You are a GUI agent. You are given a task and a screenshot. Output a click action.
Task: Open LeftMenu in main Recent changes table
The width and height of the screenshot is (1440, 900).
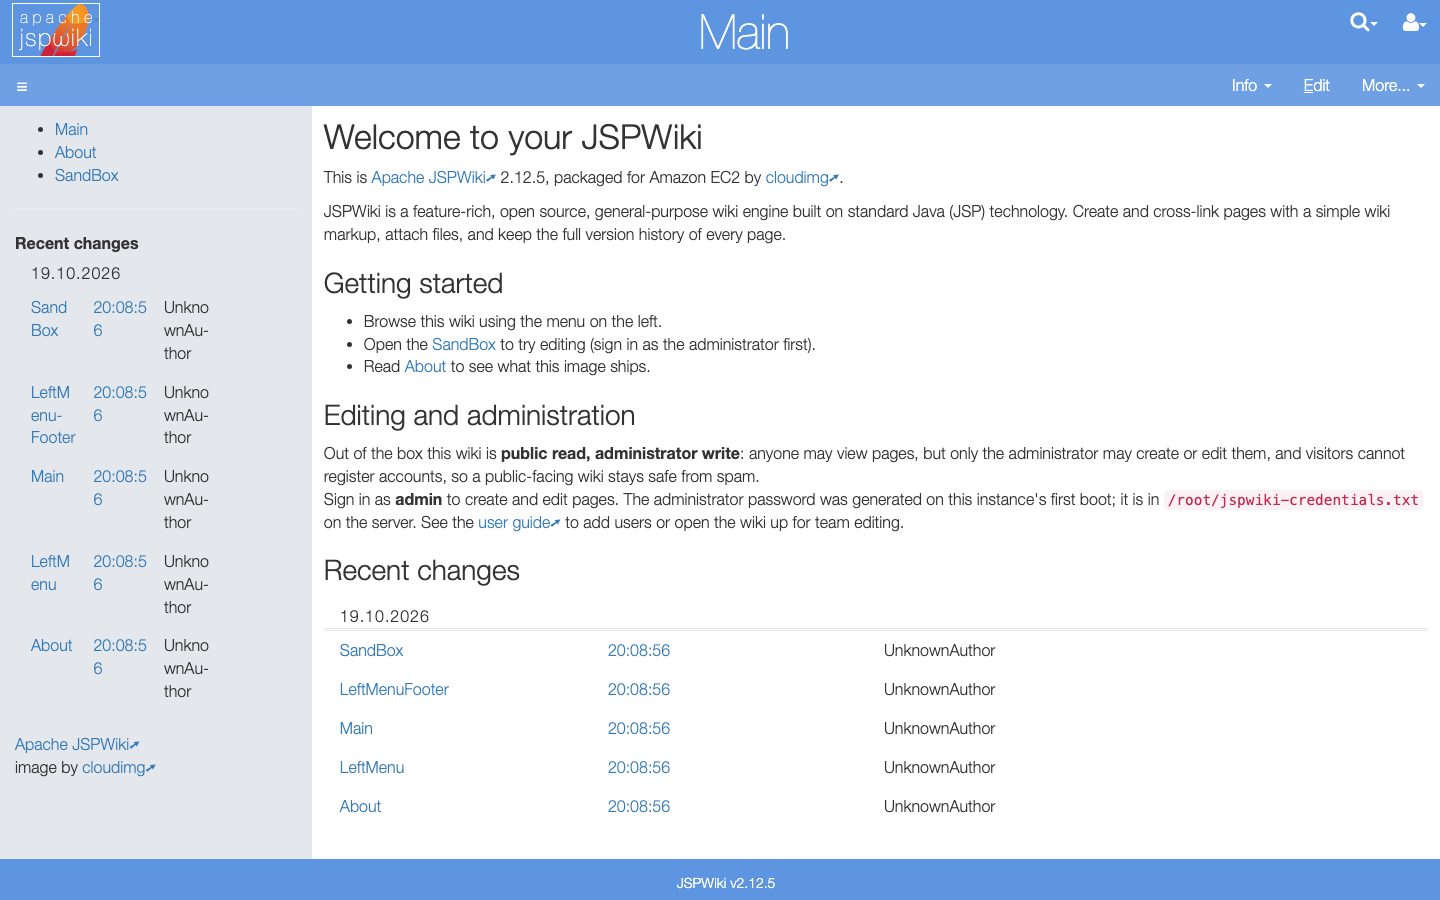point(372,767)
